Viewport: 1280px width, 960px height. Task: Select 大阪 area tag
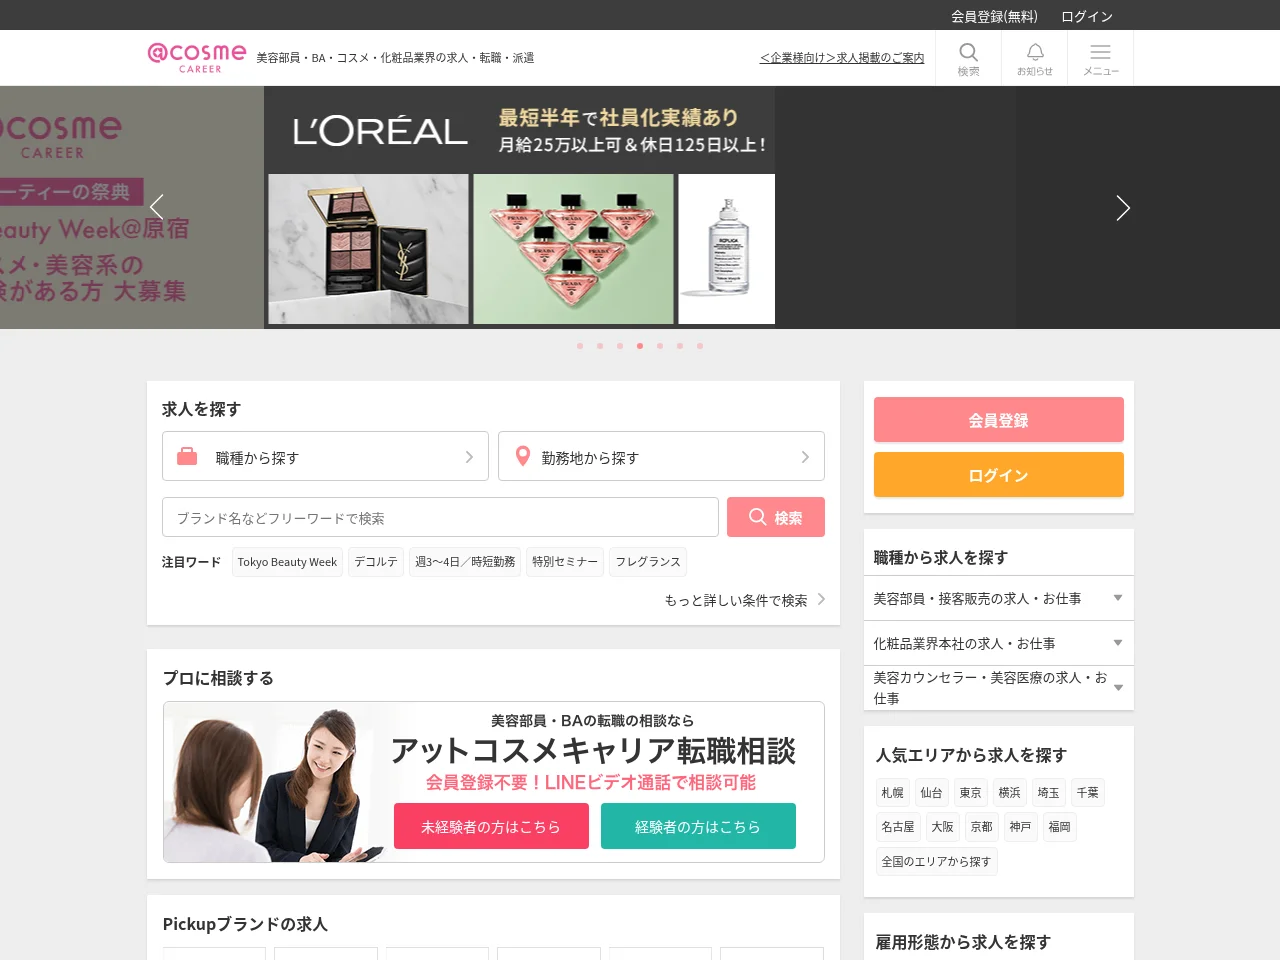pyautogui.click(x=942, y=827)
